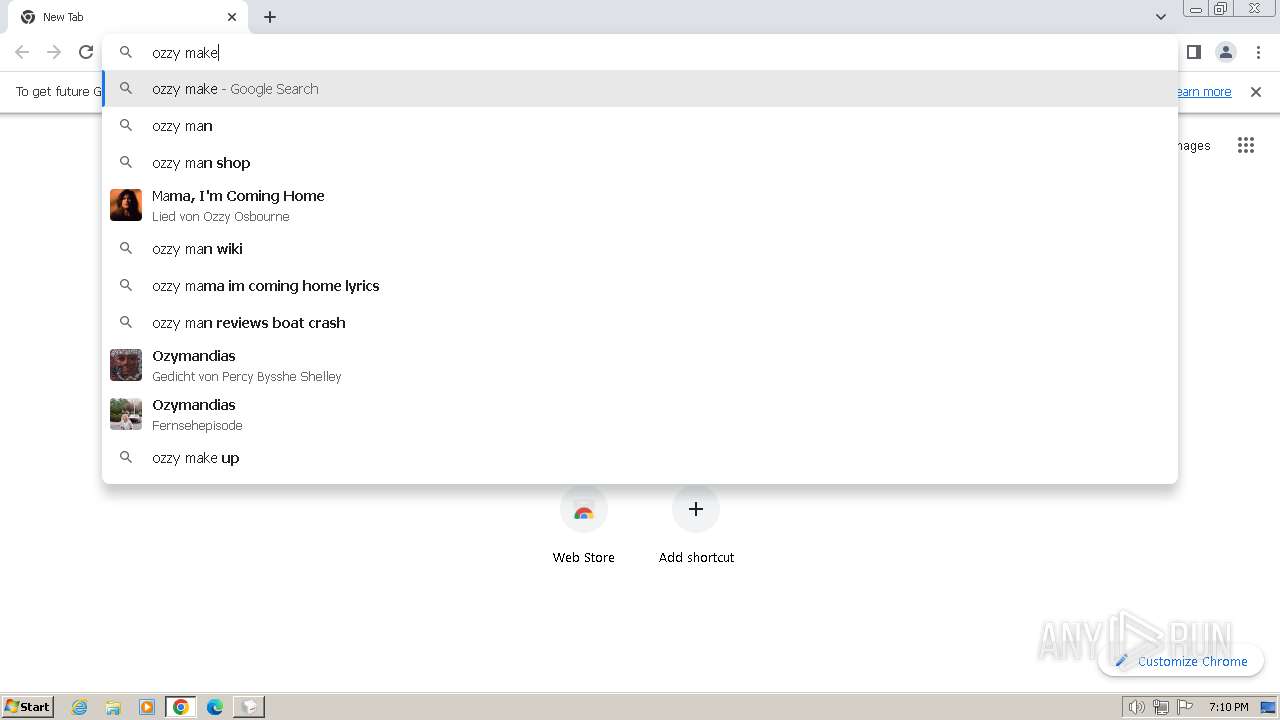This screenshot has width=1280, height=720.
Task: Click the volume speaker tray icon
Action: (x=1137, y=707)
